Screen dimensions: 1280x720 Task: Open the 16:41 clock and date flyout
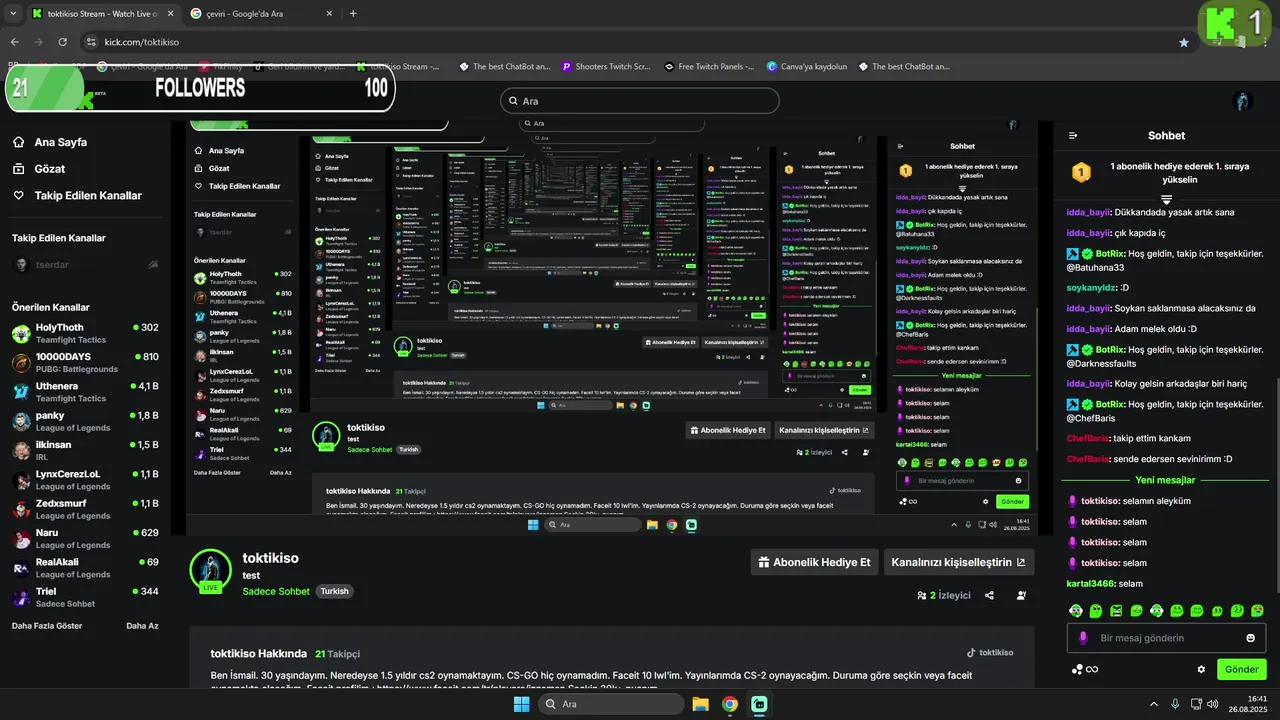point(1250,704)
